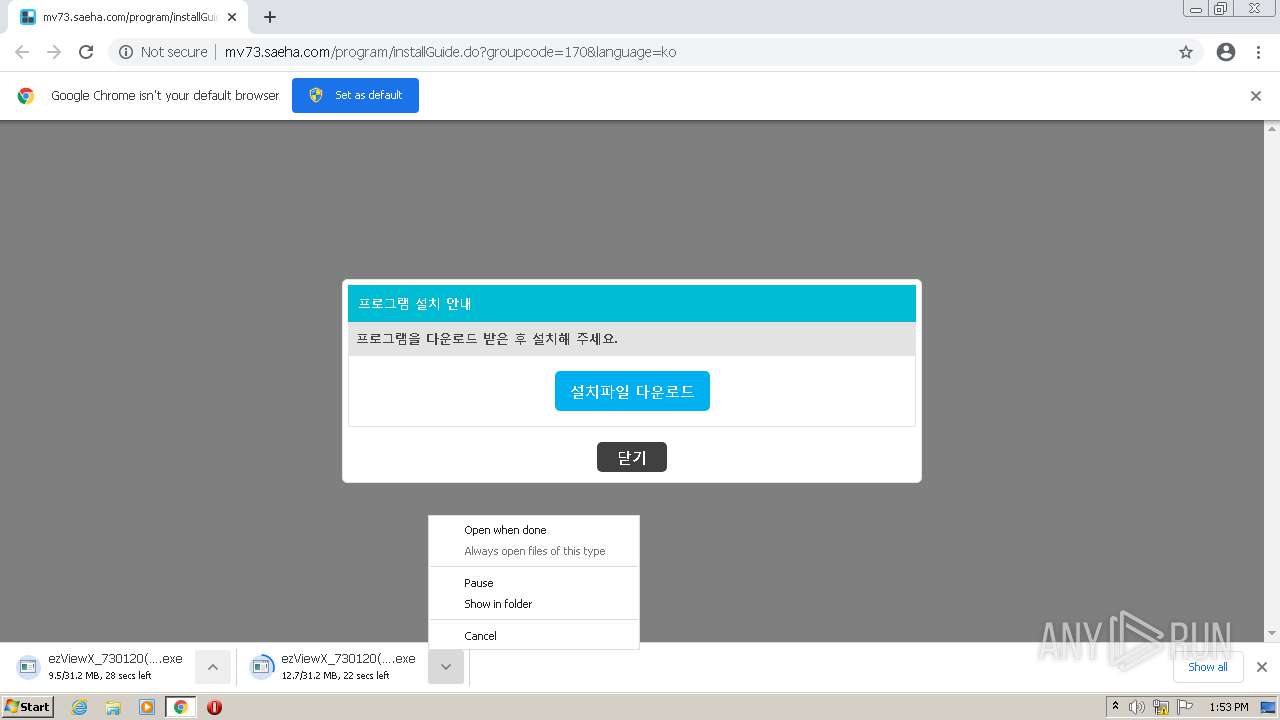Choose Always open files of this type
1280x720 pixels.
pyautogui.click(x=534, y=551)
